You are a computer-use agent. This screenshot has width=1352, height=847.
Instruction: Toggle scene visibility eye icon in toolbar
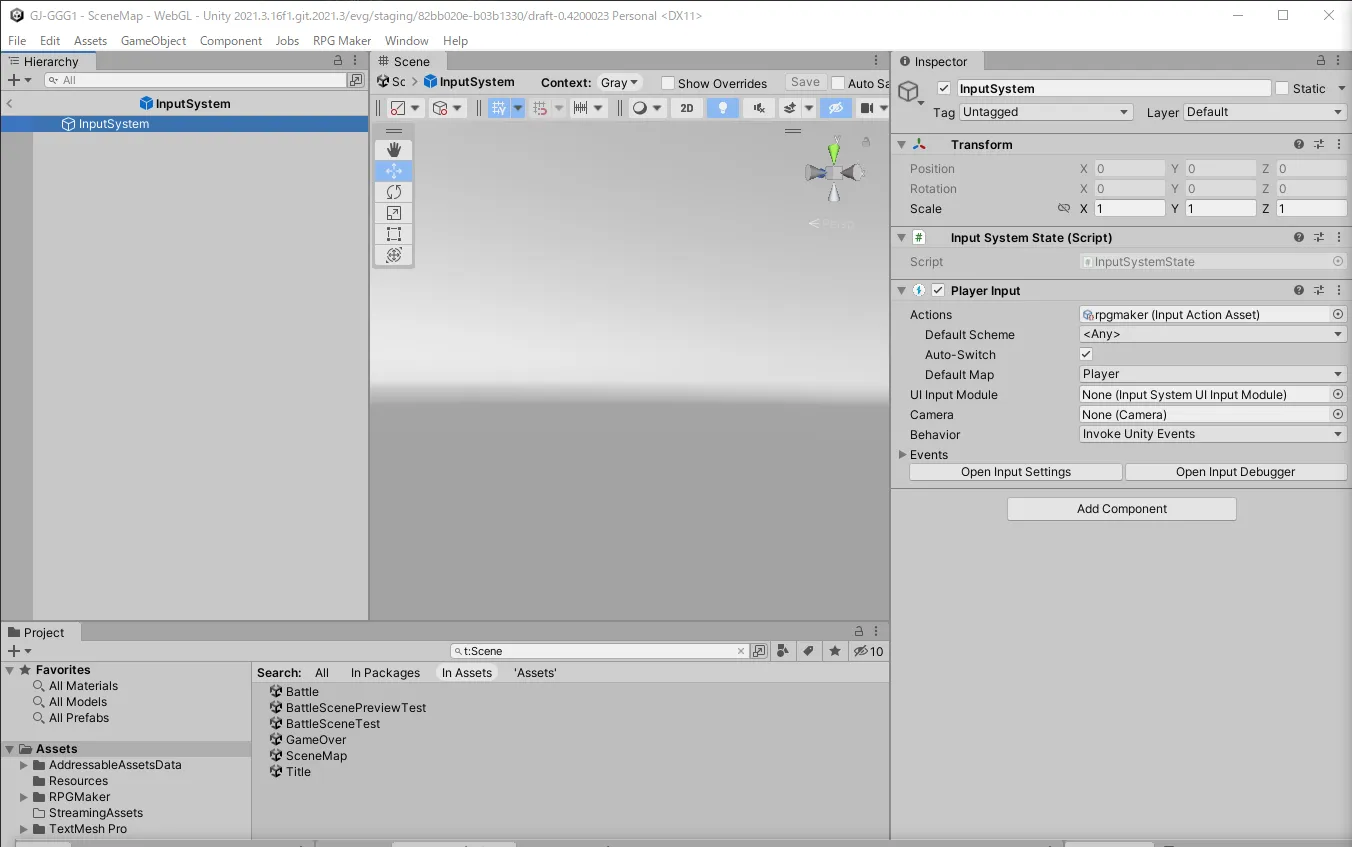(836, 108)
